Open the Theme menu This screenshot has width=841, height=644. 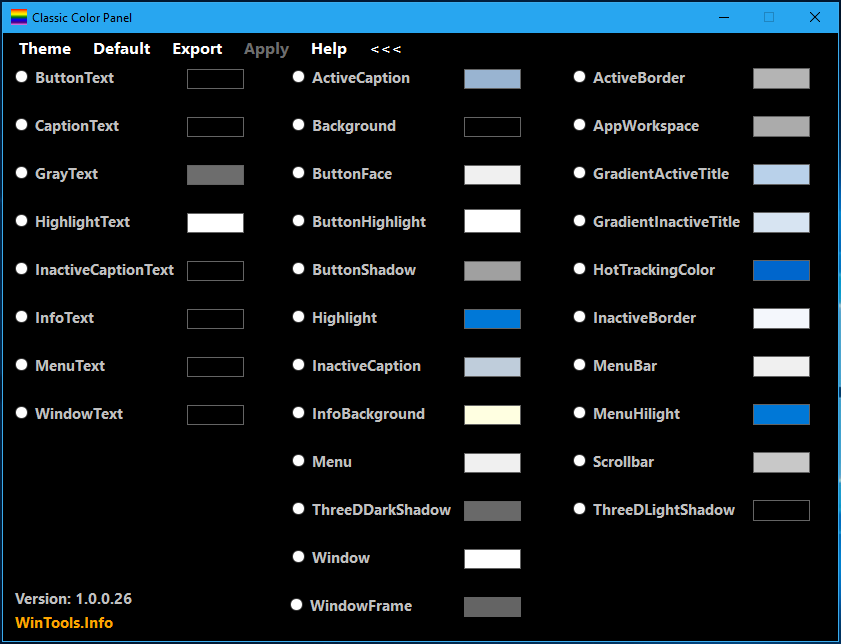45,49
